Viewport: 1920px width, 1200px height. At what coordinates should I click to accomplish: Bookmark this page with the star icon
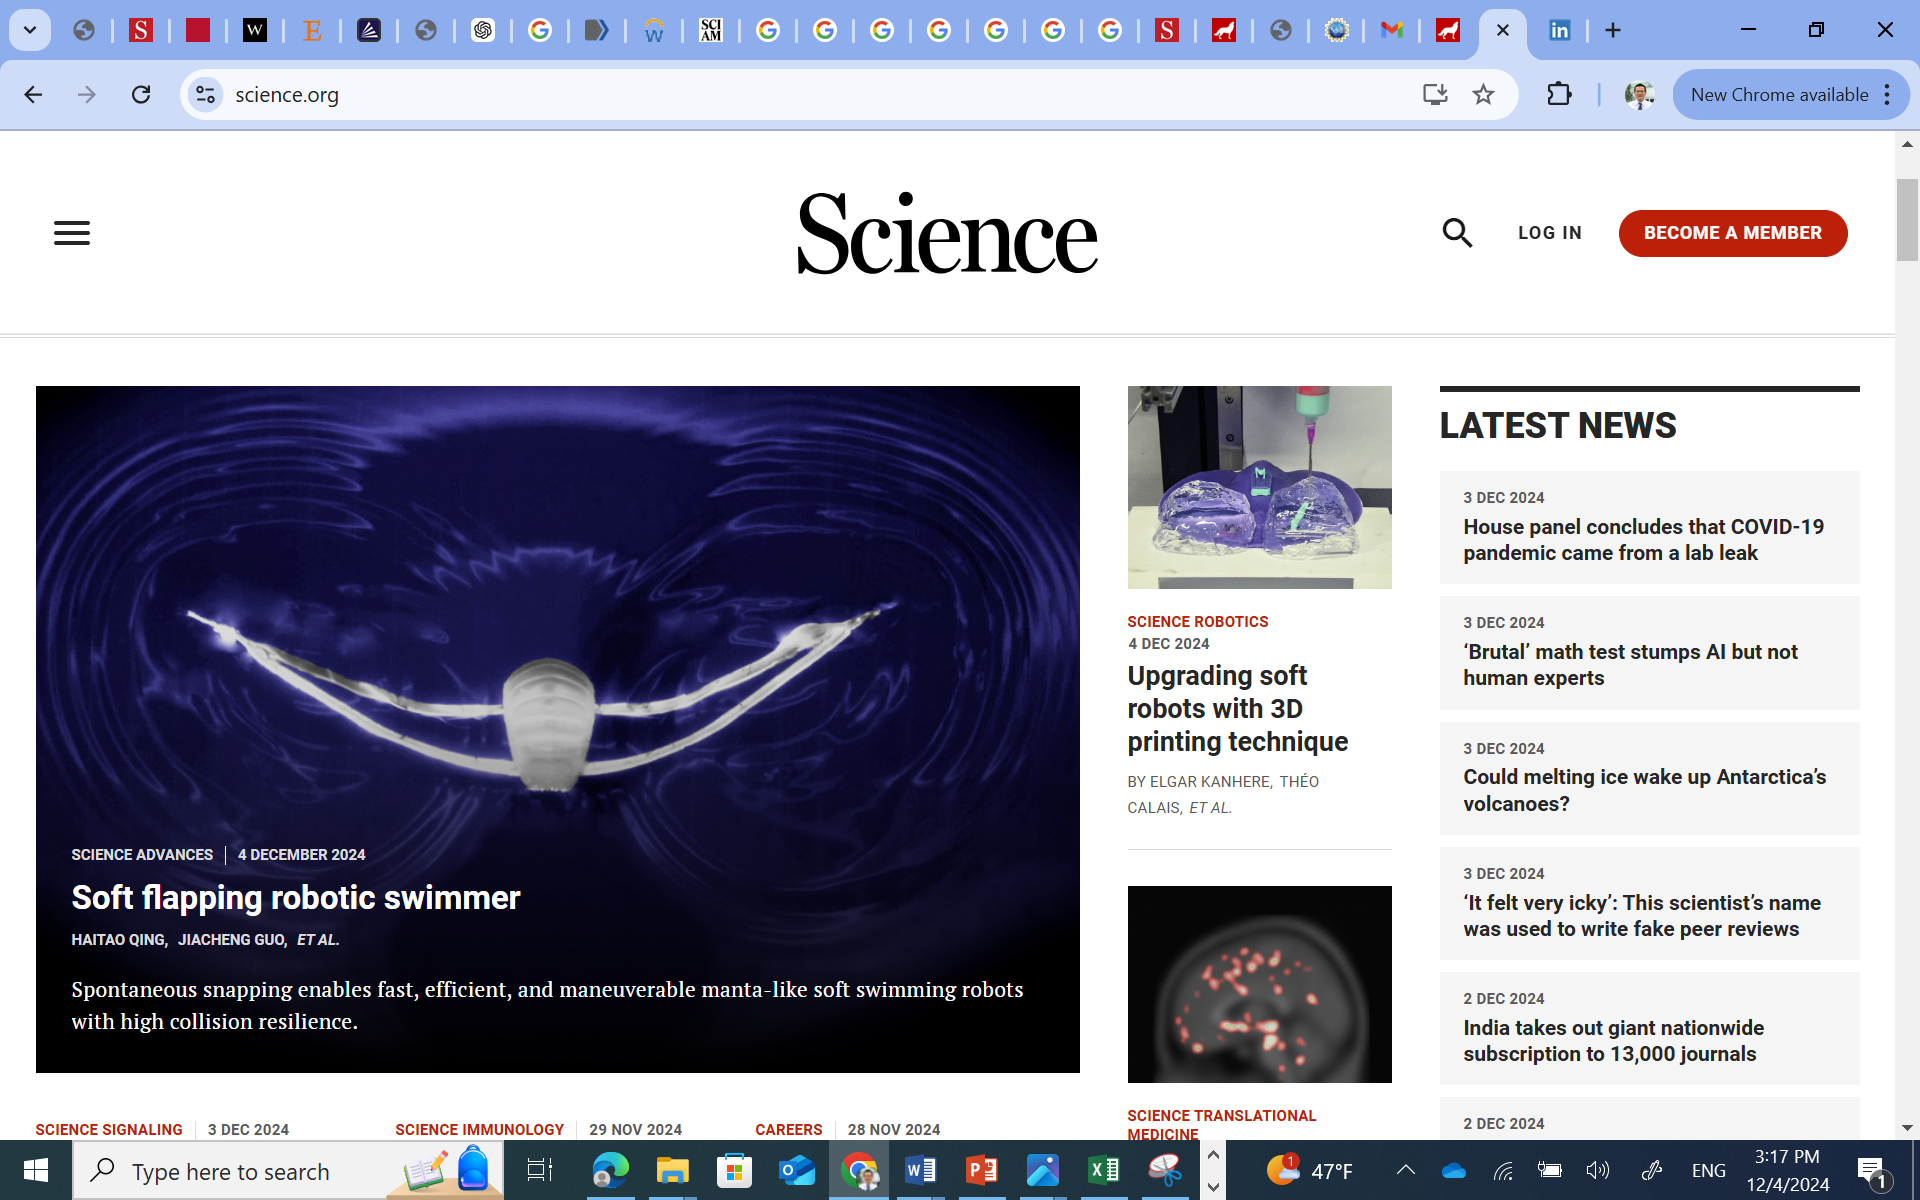(1483, 94)
